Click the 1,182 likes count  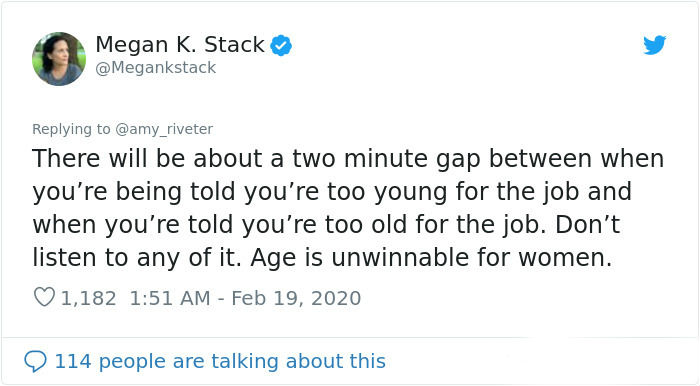88,298
